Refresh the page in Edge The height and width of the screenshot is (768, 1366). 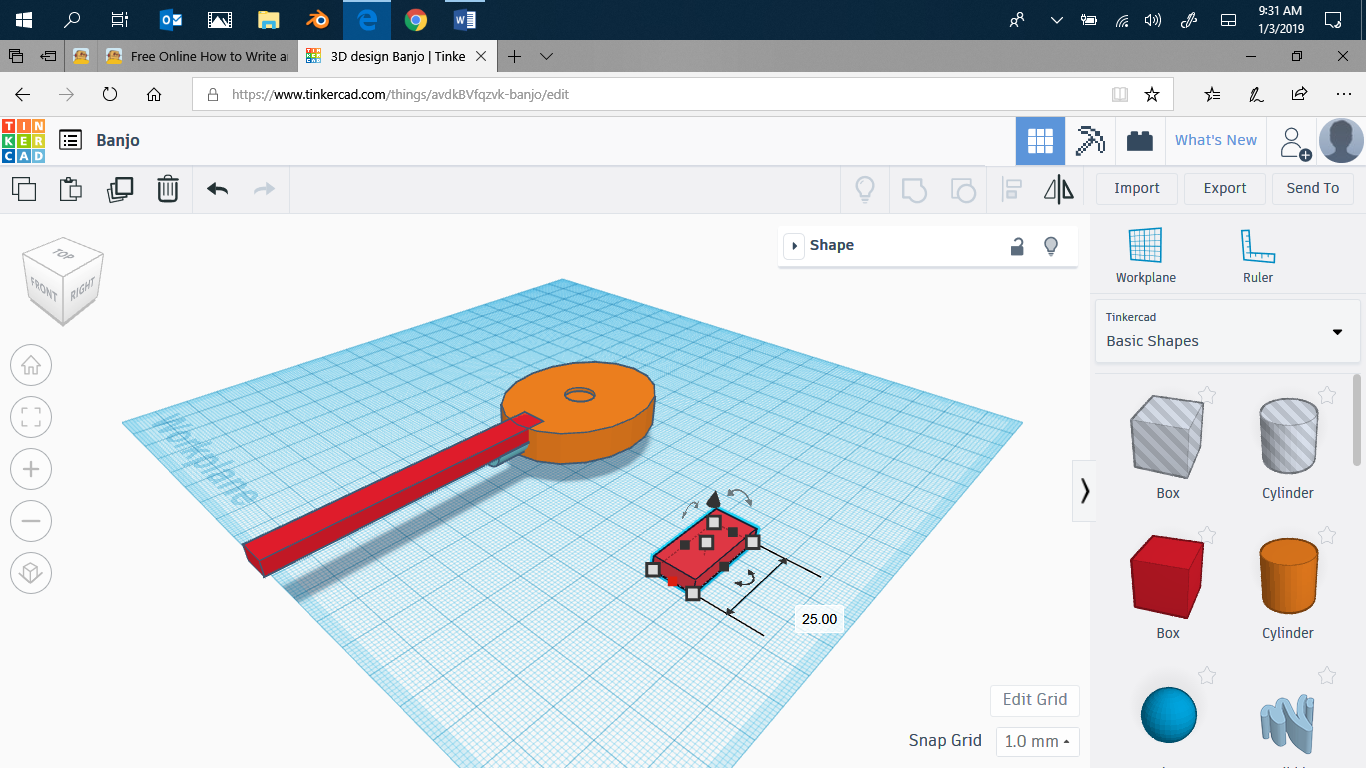point(110,94)
